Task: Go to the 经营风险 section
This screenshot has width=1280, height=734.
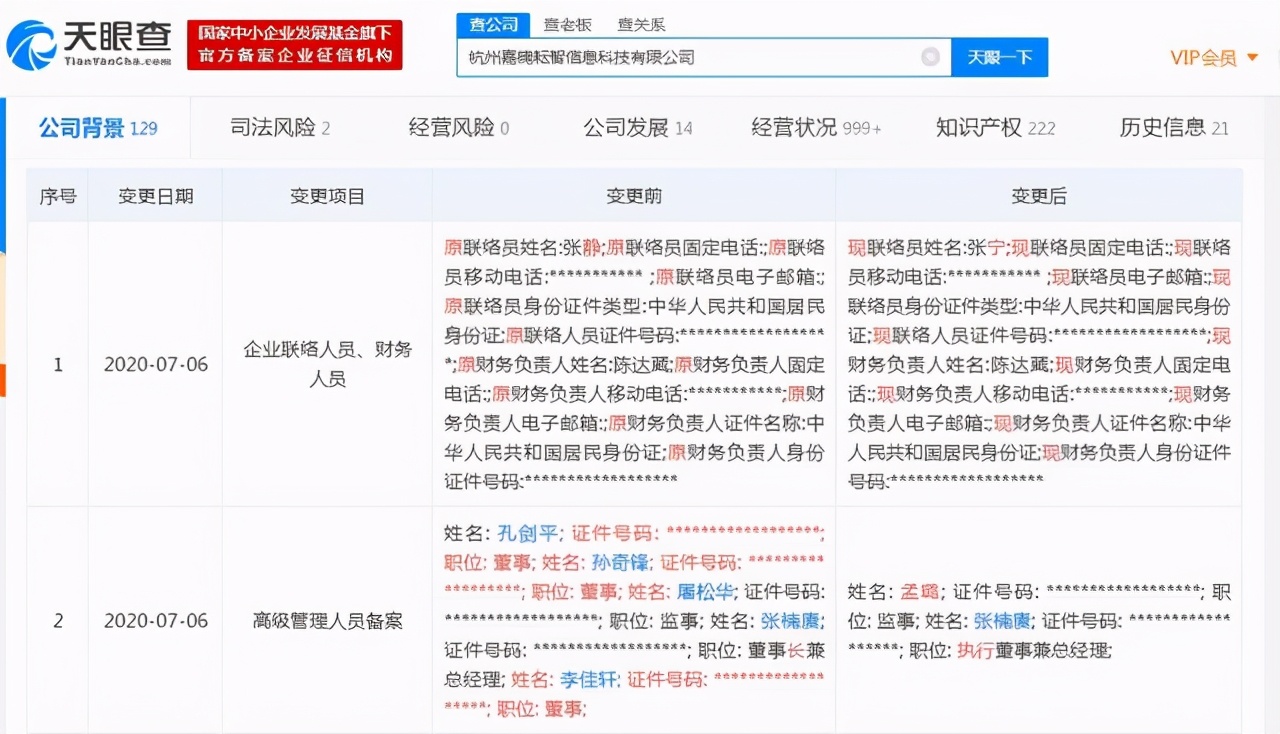Action: click(x=458, y=128)
